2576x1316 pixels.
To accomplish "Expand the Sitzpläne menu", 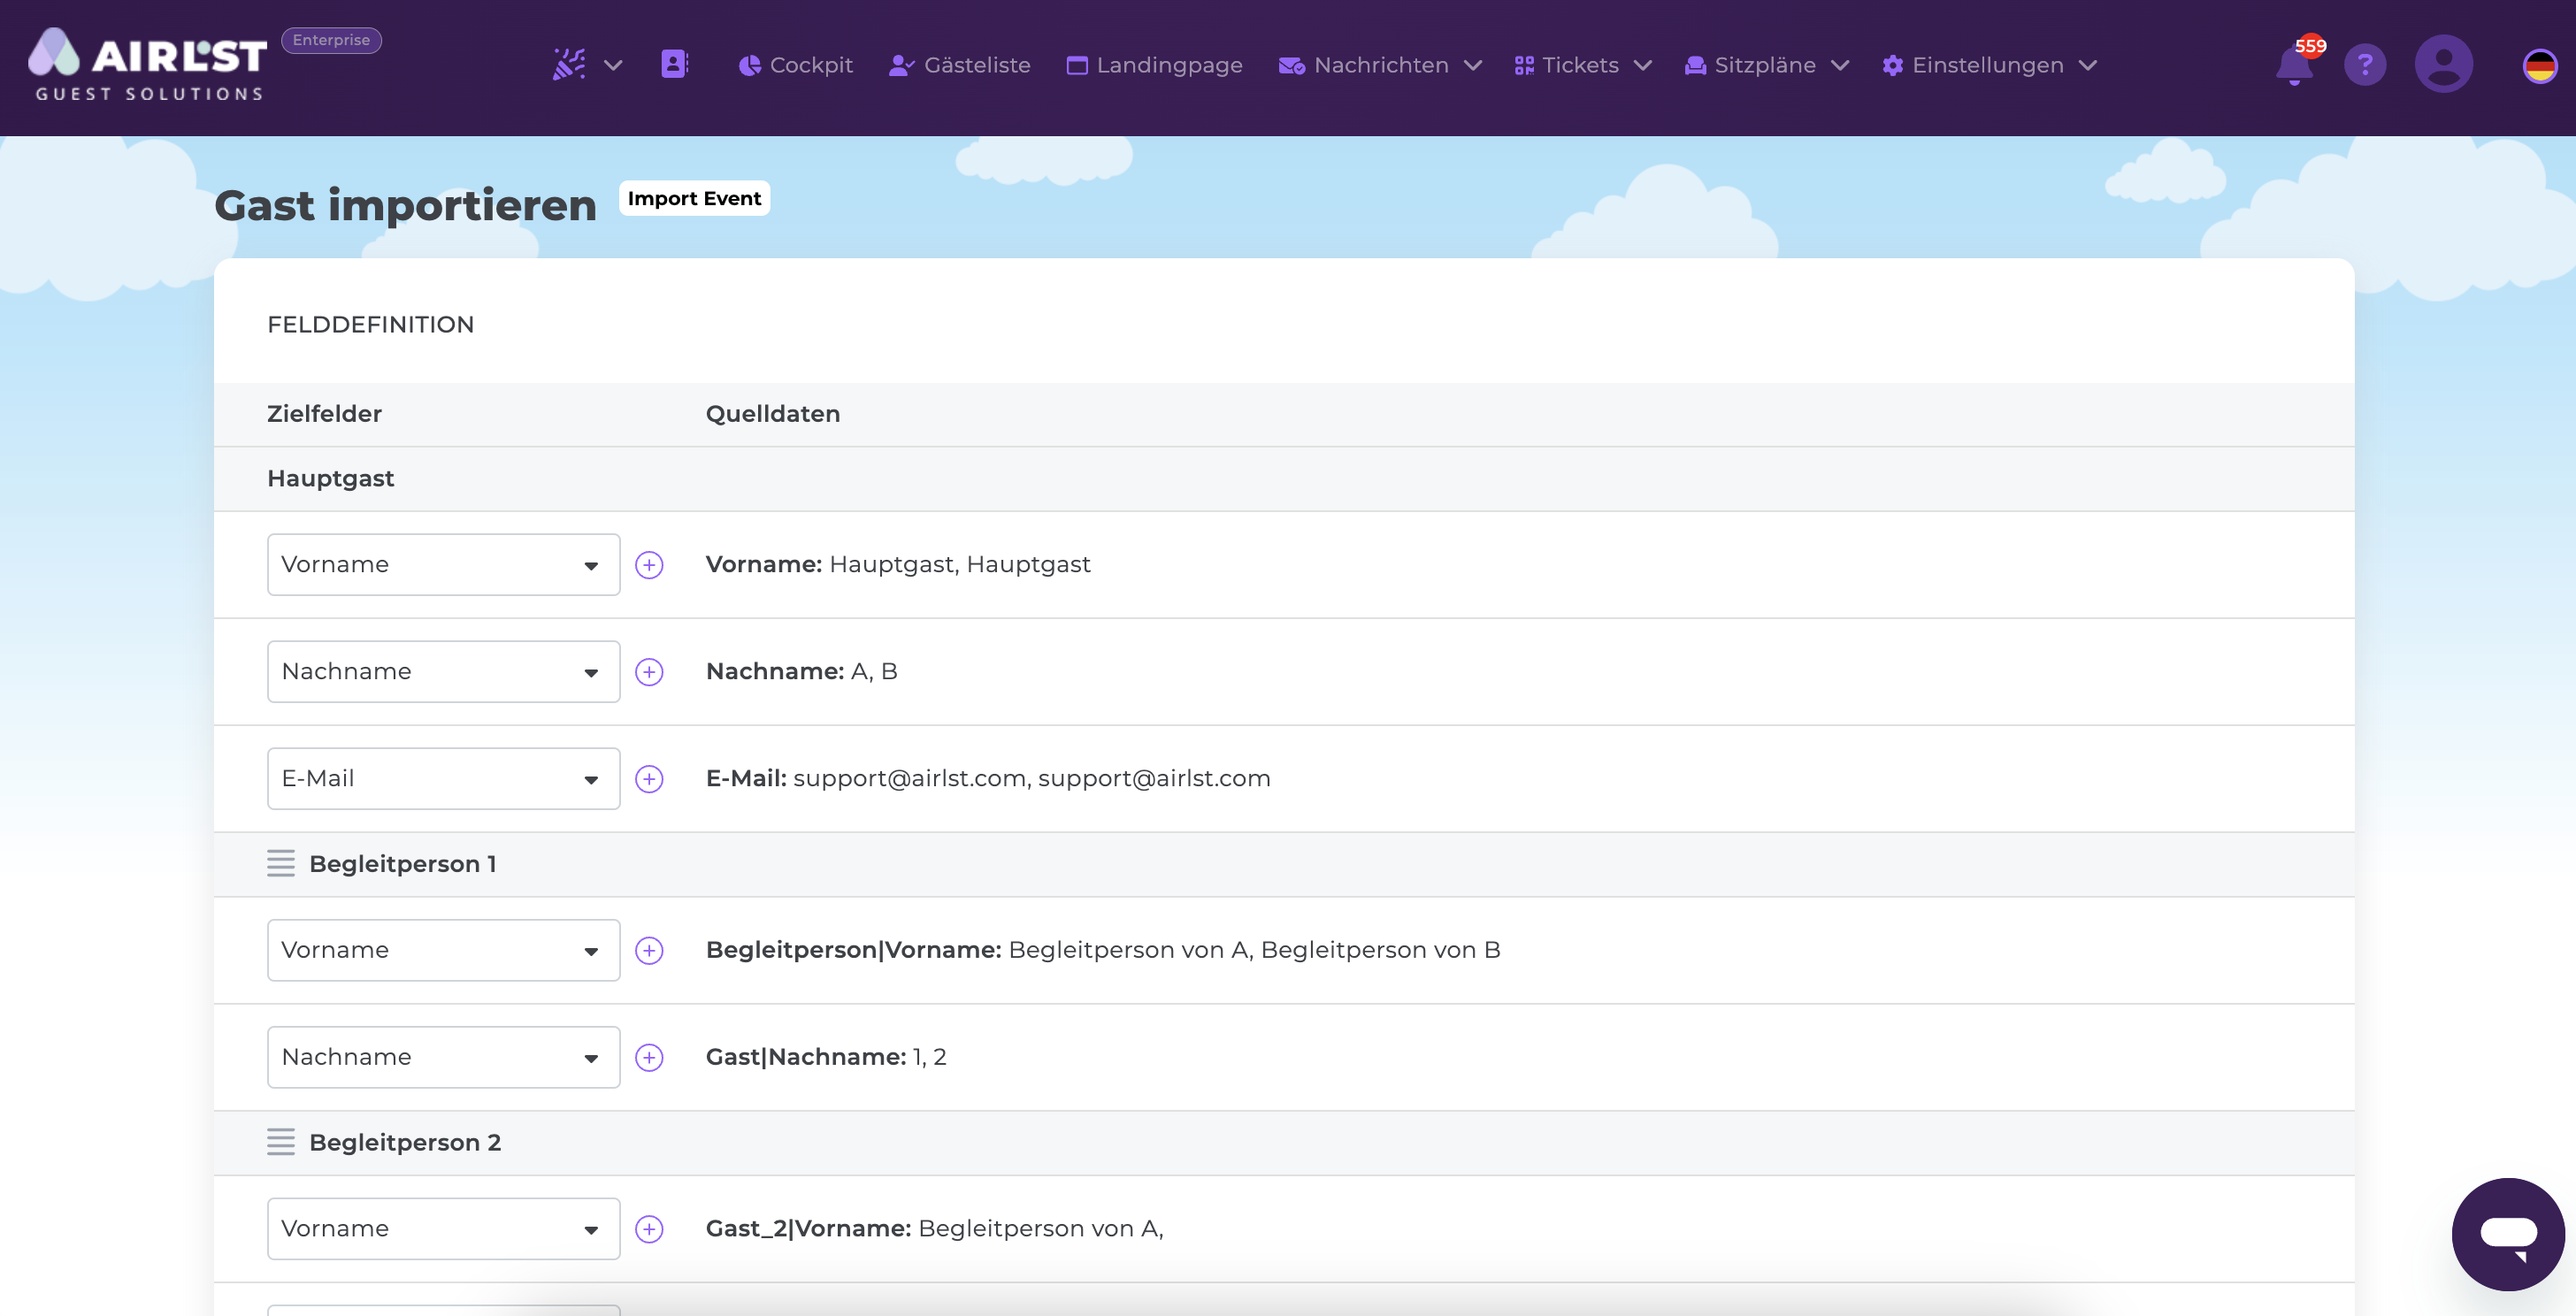I will [x=1766, y=65].
